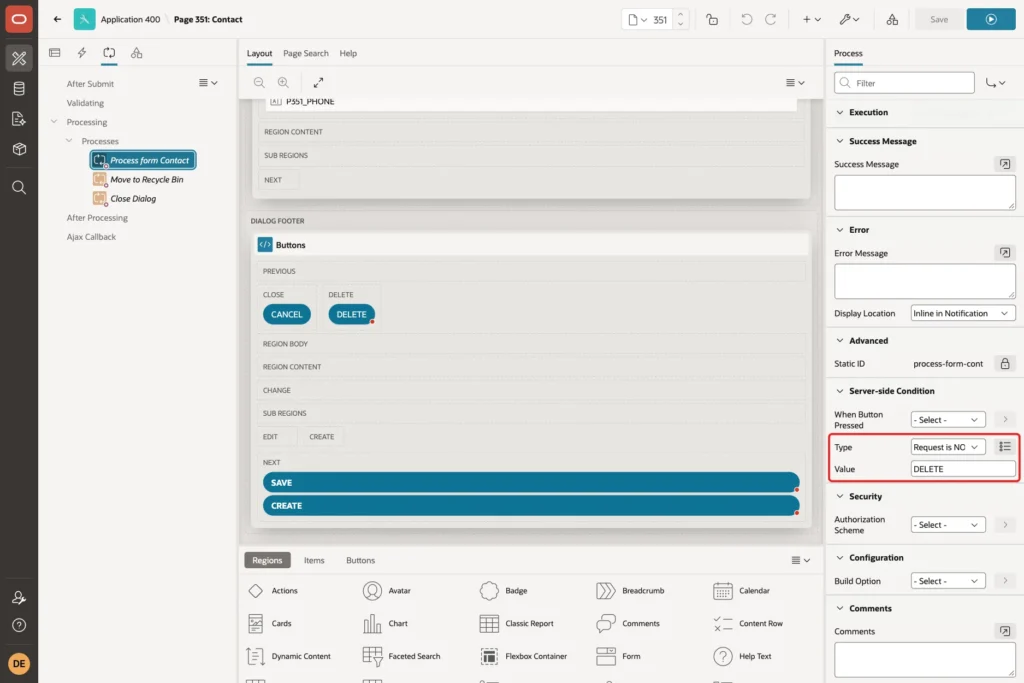Open the Authorization Scheme select list
The width and height of the screenshot is (1024, 683).
pyautogui.click(x=948, y=525)
